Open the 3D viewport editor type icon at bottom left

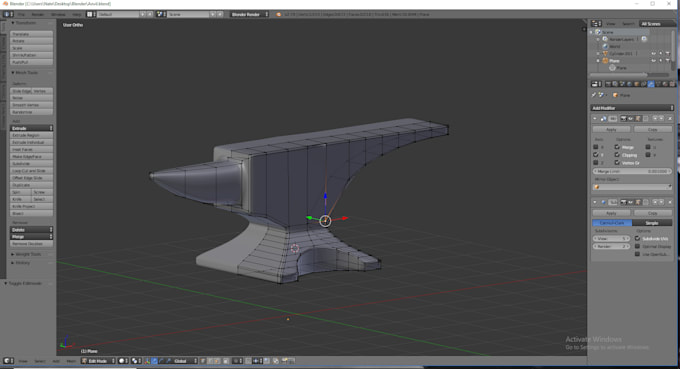(8, 361)
